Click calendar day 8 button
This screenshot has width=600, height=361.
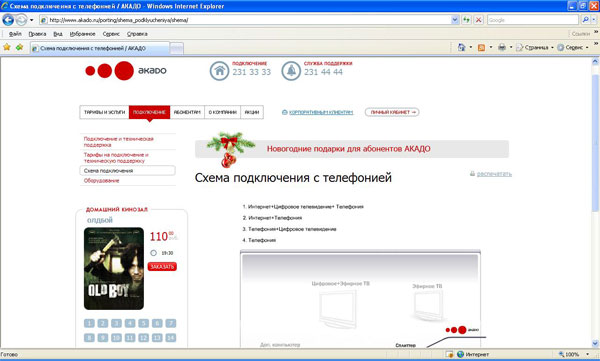pos(89,338)
